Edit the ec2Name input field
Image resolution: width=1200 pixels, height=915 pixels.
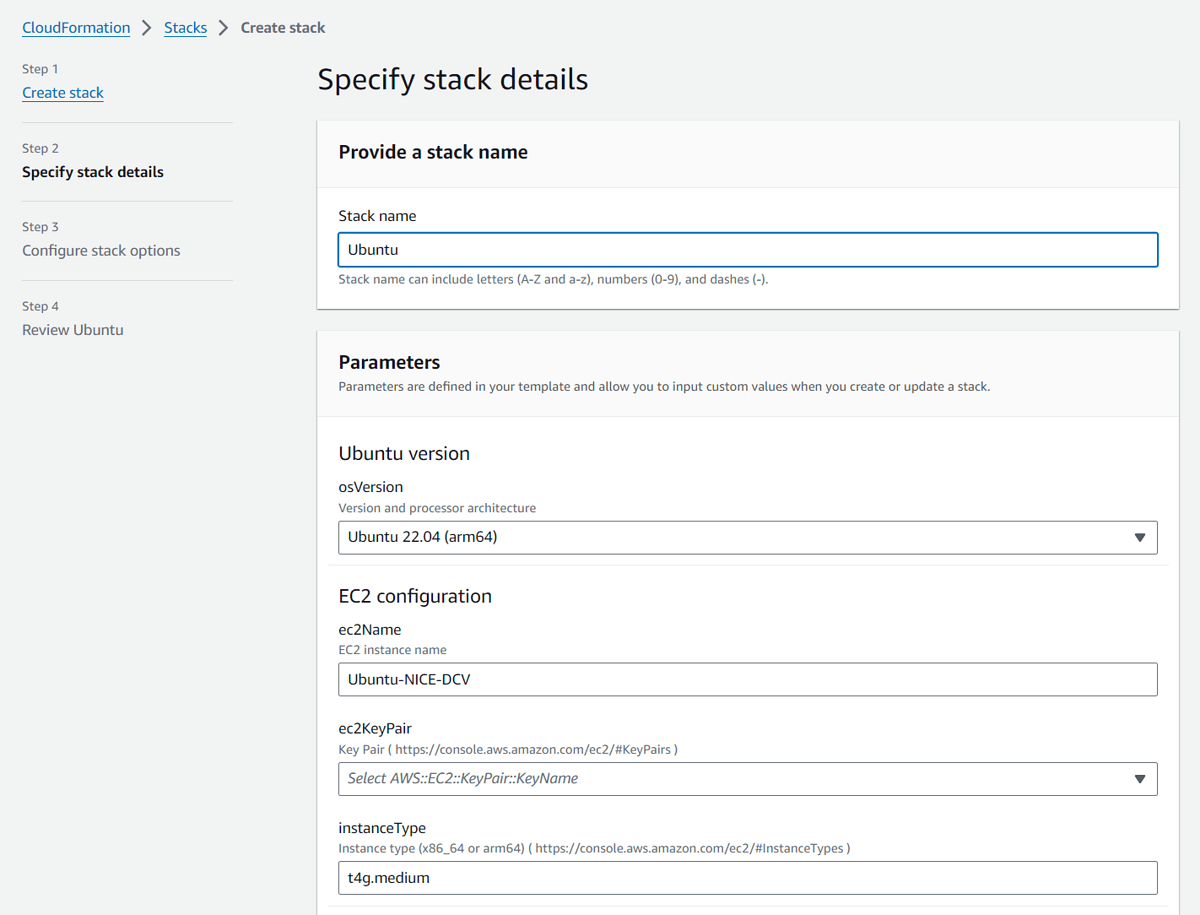tap(748, 680)
